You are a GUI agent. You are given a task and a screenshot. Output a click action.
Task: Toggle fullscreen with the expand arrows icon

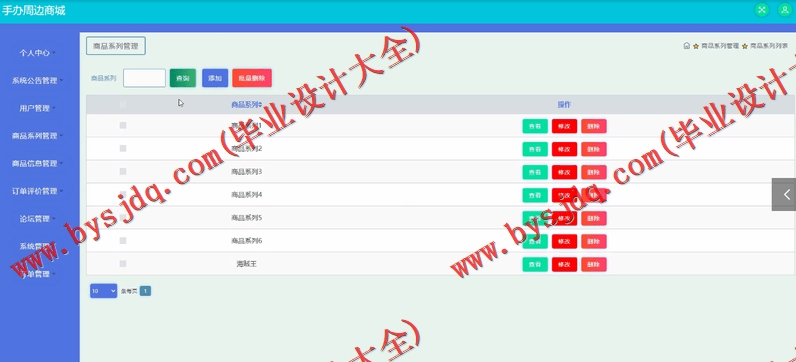[x=761, y=10]
